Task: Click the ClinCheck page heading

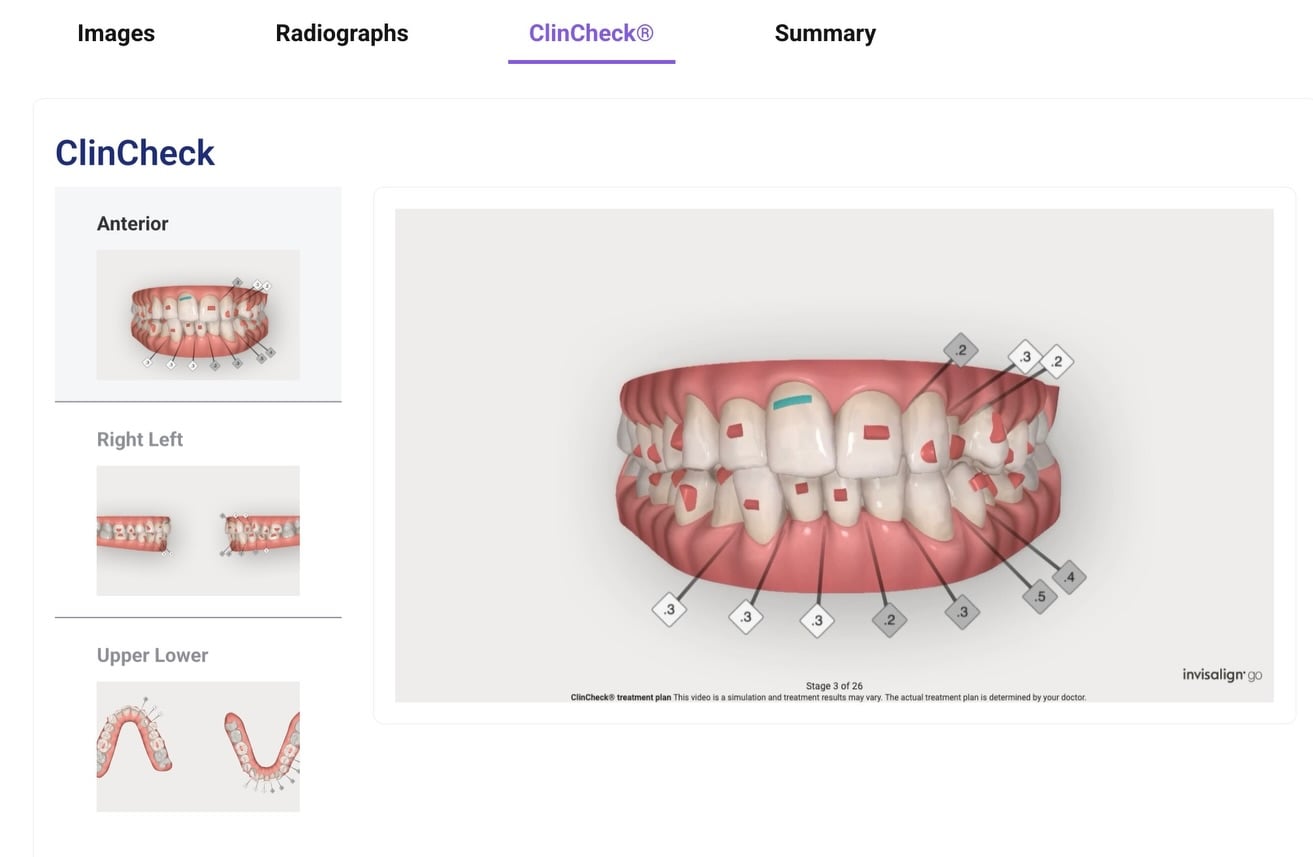Action: coord(135,153)
